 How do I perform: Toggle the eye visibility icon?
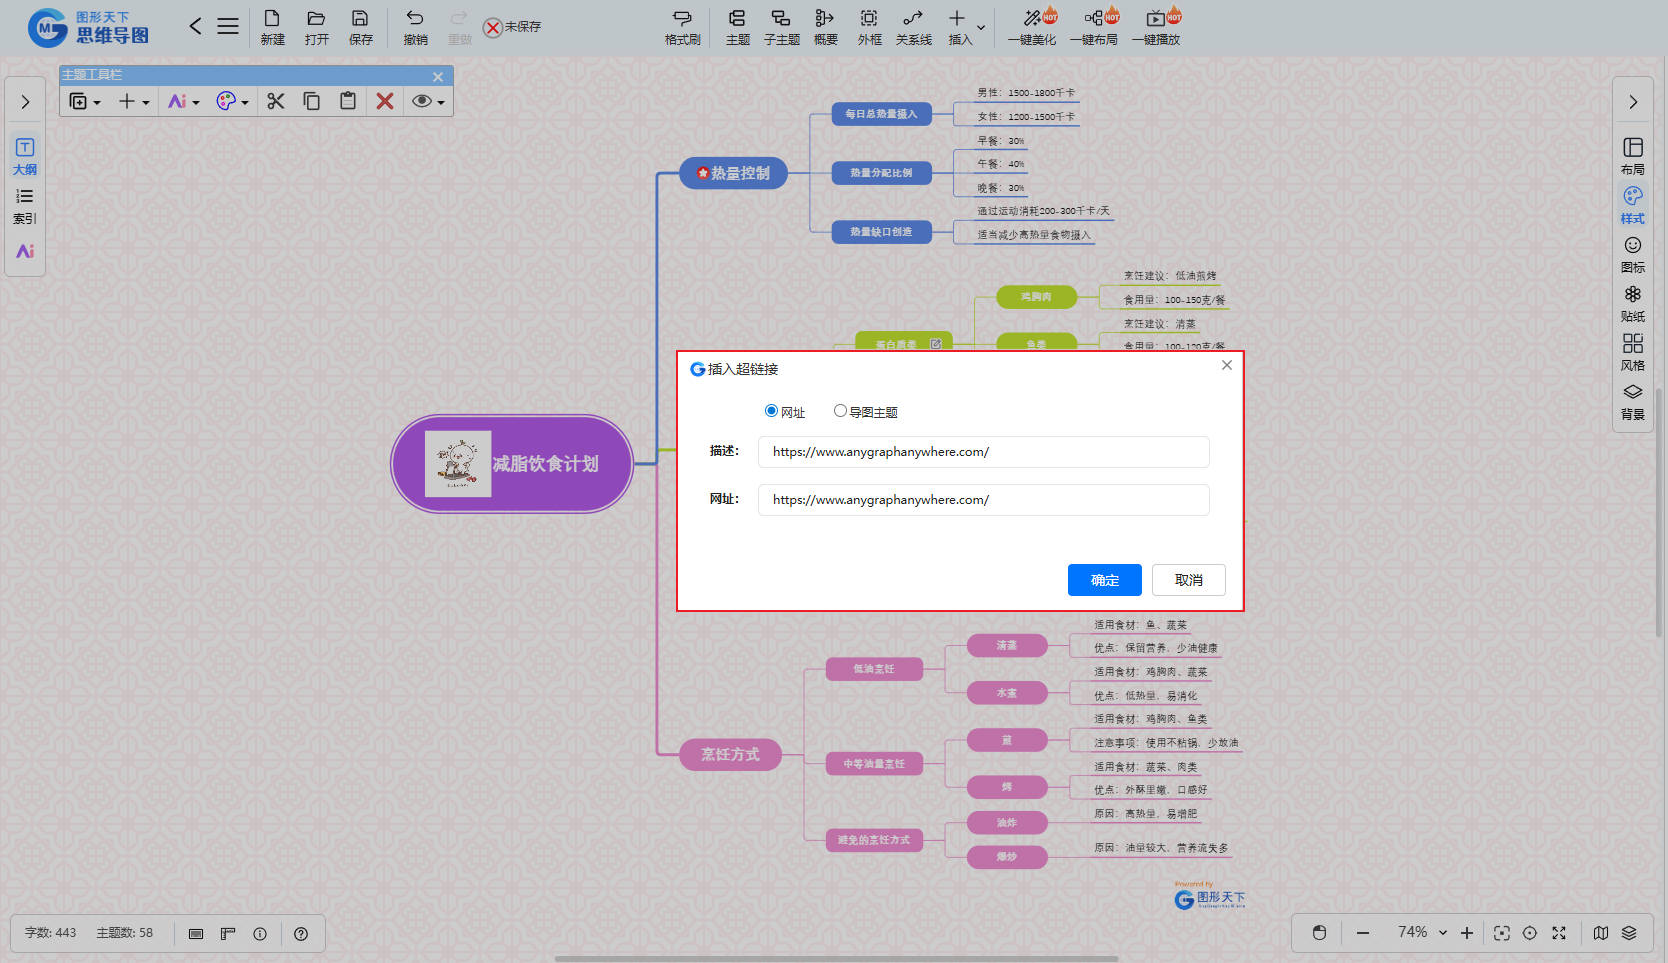tap(422, 101)
